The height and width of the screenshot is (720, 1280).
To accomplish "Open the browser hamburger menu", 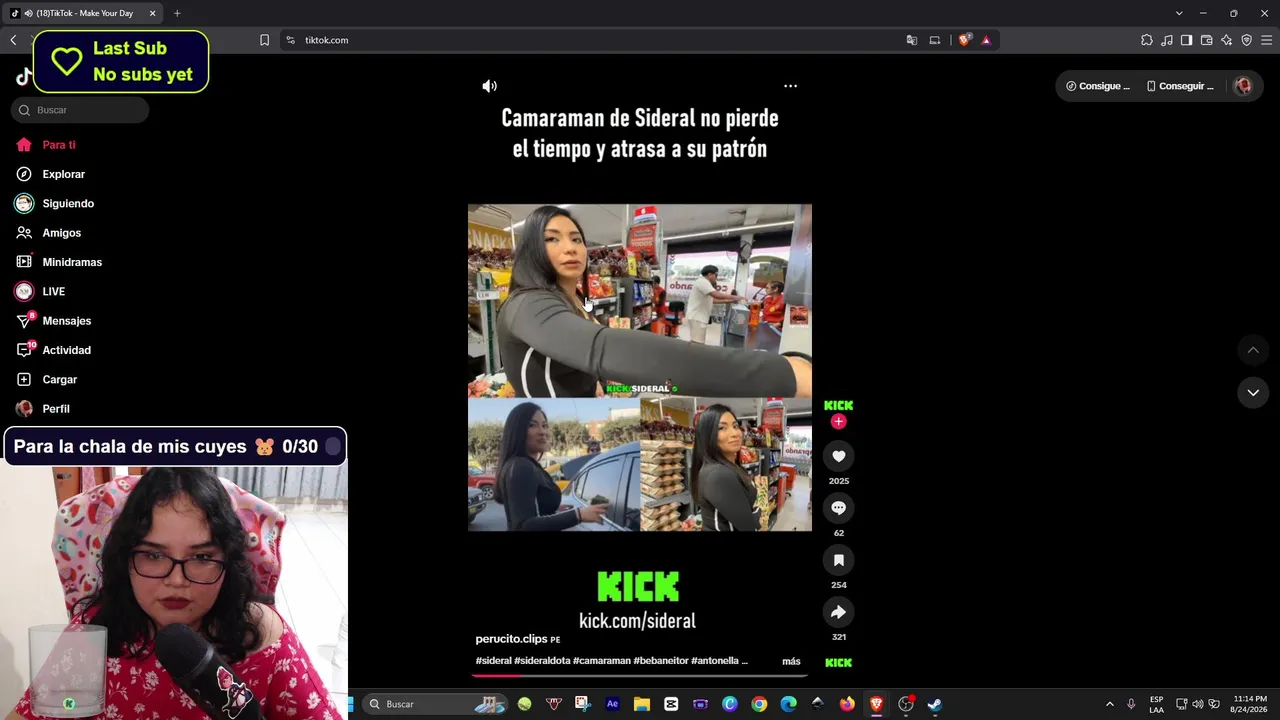I will [x=1266, y=40].
